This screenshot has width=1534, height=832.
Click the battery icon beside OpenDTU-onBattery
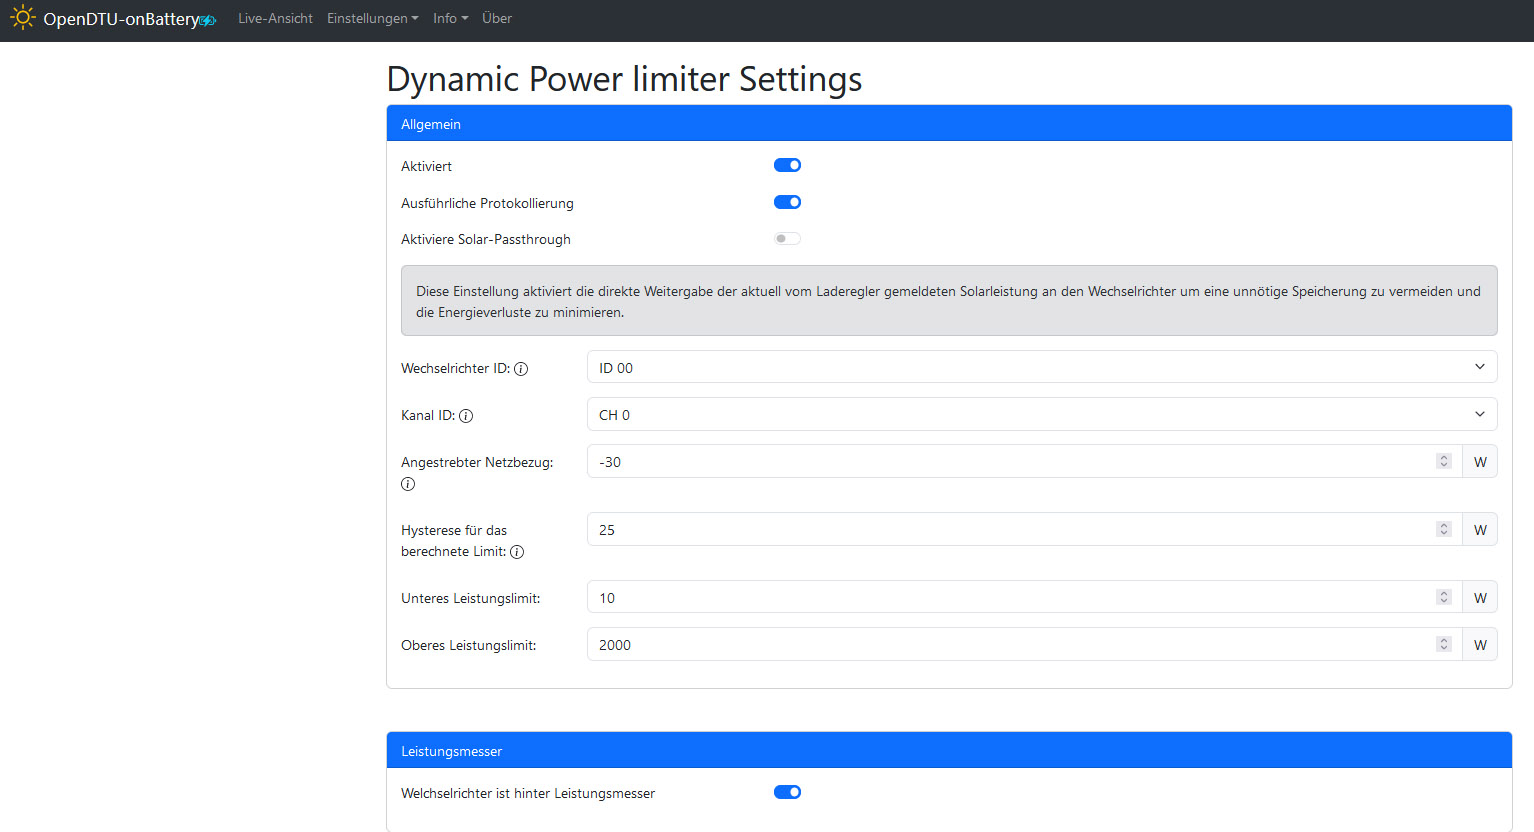click(x=208, y=20)
